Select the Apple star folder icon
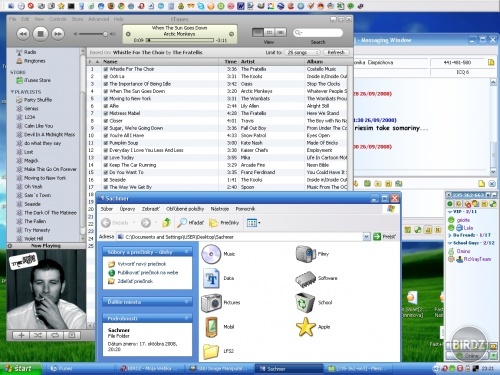500x375 pixels. click(x=305, y=327)
